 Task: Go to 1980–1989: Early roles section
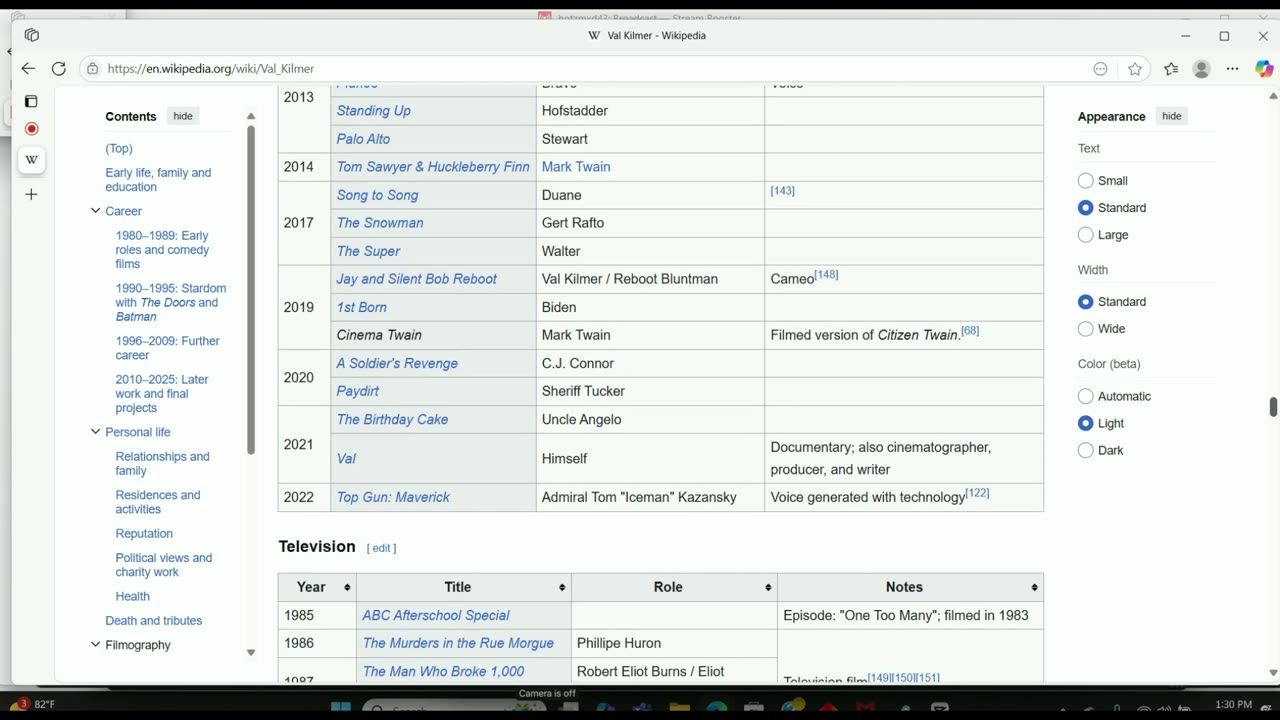pyautogui.click(x=162, y=250)
